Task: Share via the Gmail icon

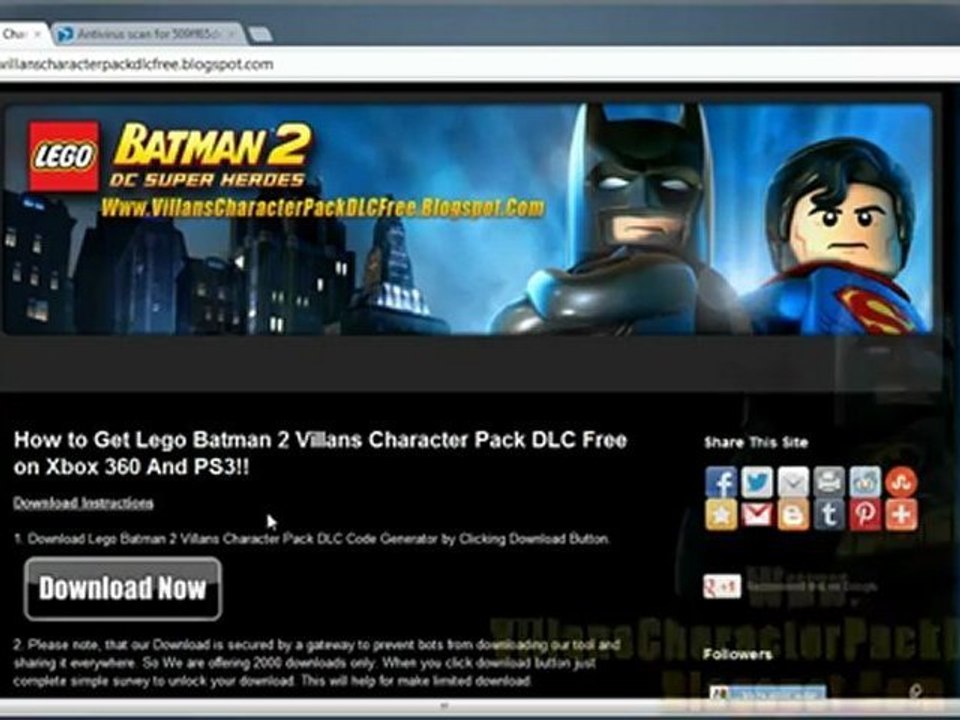Action: coord(757,514)
